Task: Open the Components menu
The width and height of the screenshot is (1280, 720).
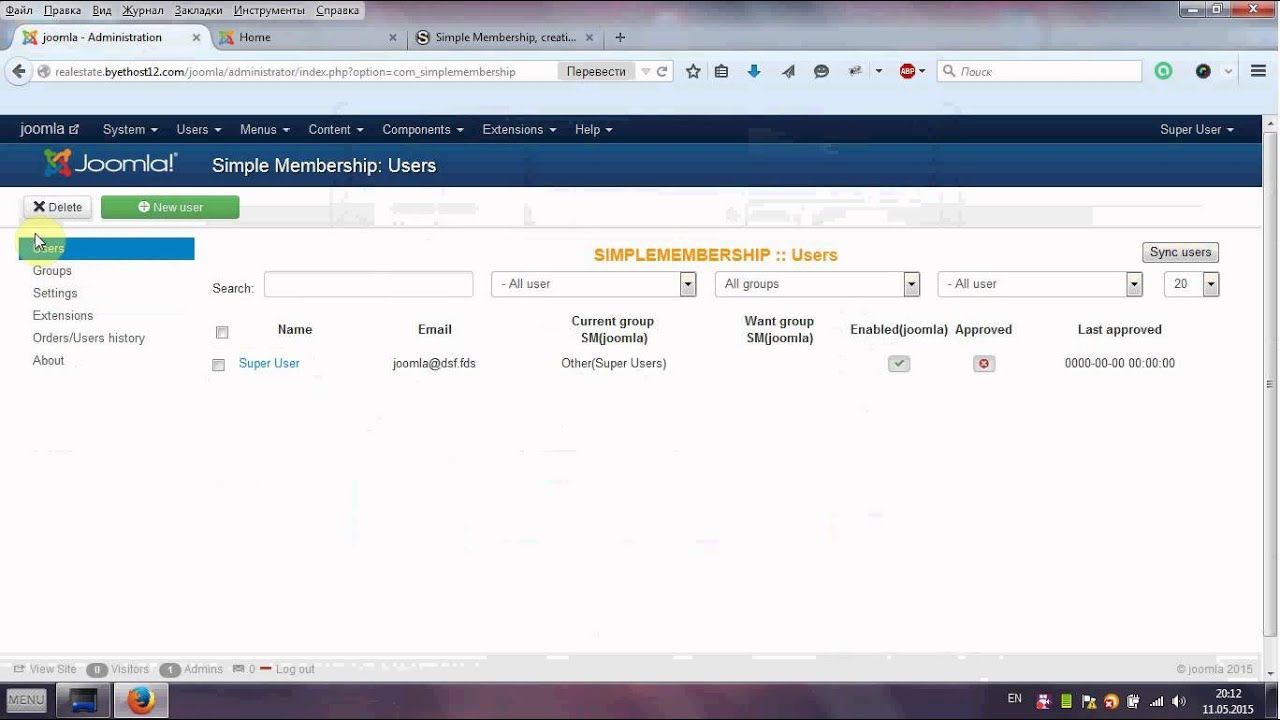Action: (x=422, y=129)
